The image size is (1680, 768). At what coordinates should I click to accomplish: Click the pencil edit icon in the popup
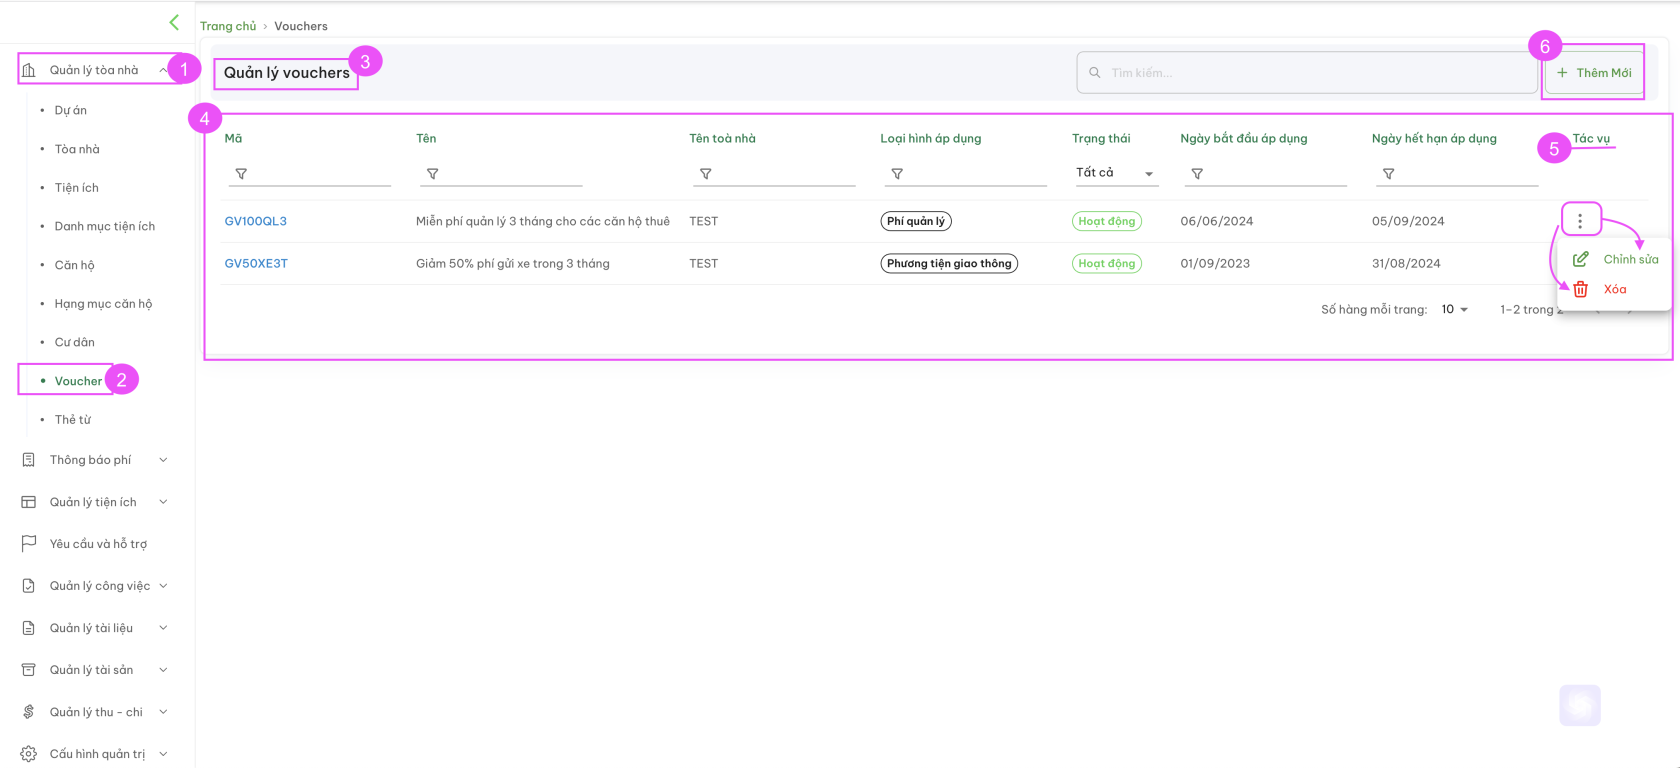tap(1581, 259)
